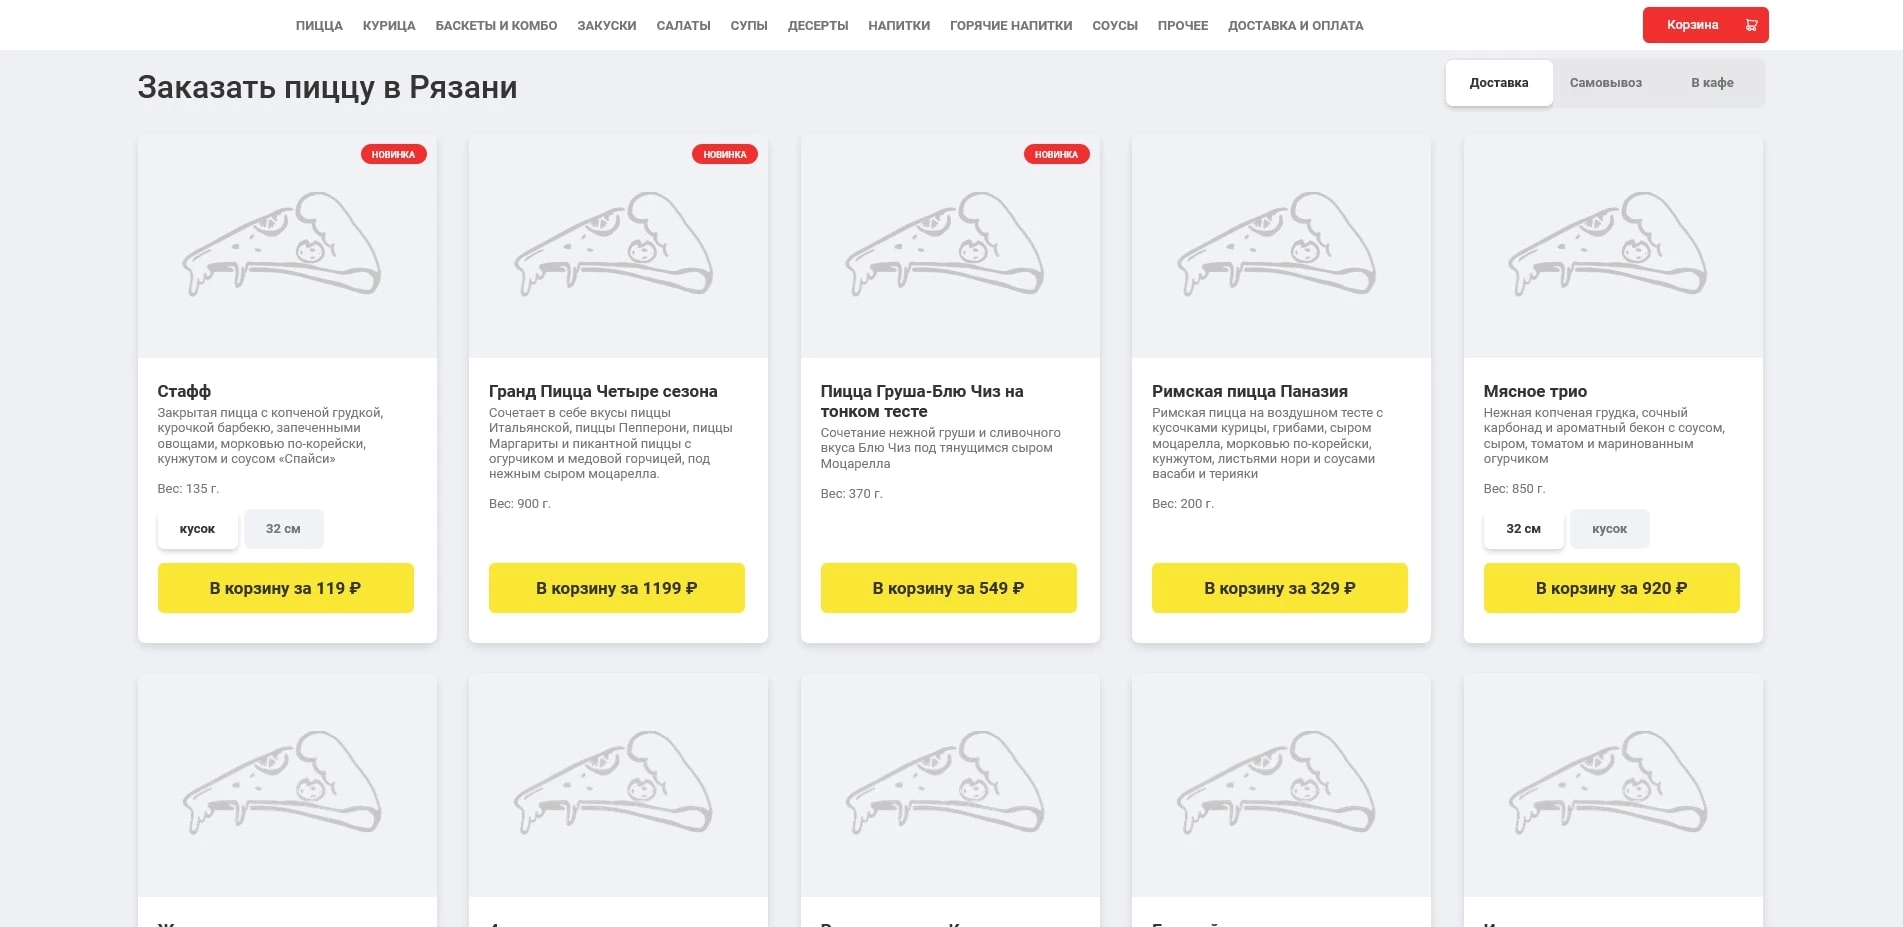The image size is (1903, 927).
Task: Open the ГОРЯЧИЕ НАПИТКИ category
Action: [x=1011, y=26]
